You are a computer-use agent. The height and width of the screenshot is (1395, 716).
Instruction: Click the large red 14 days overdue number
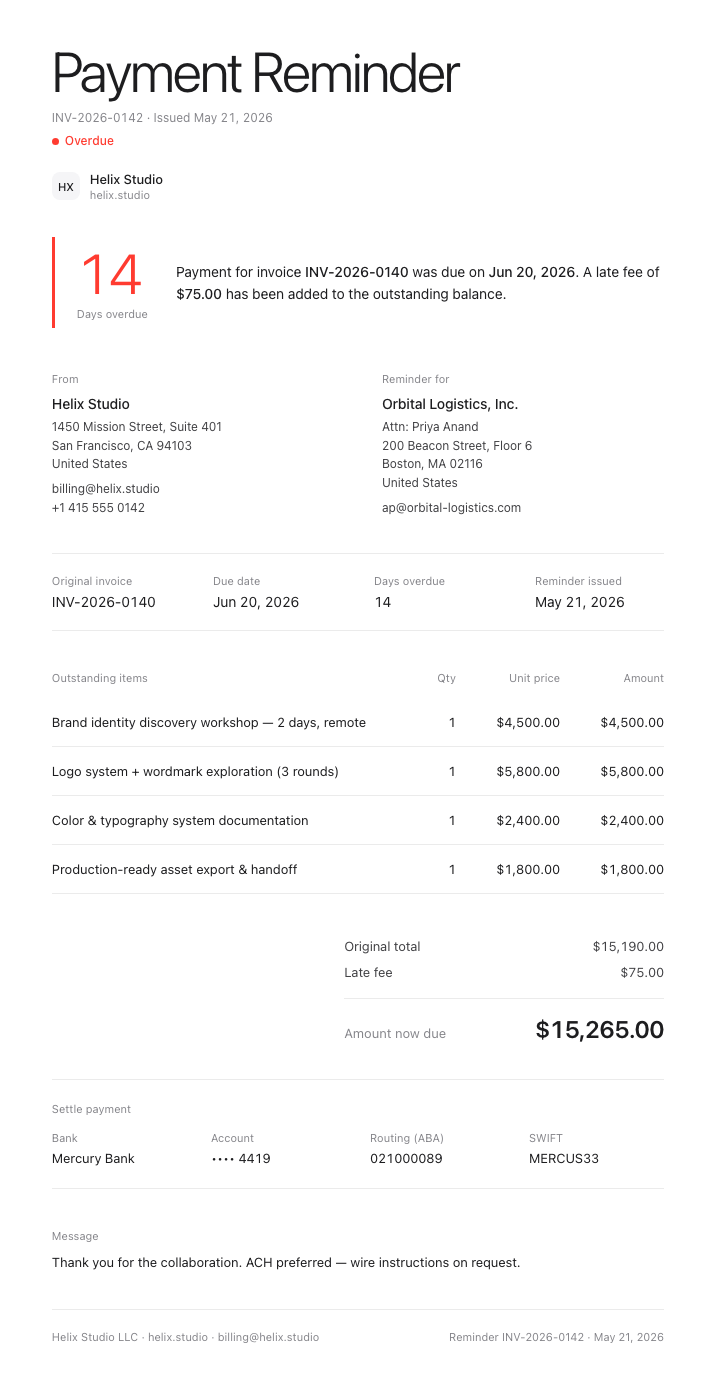(x=111, y=275)
